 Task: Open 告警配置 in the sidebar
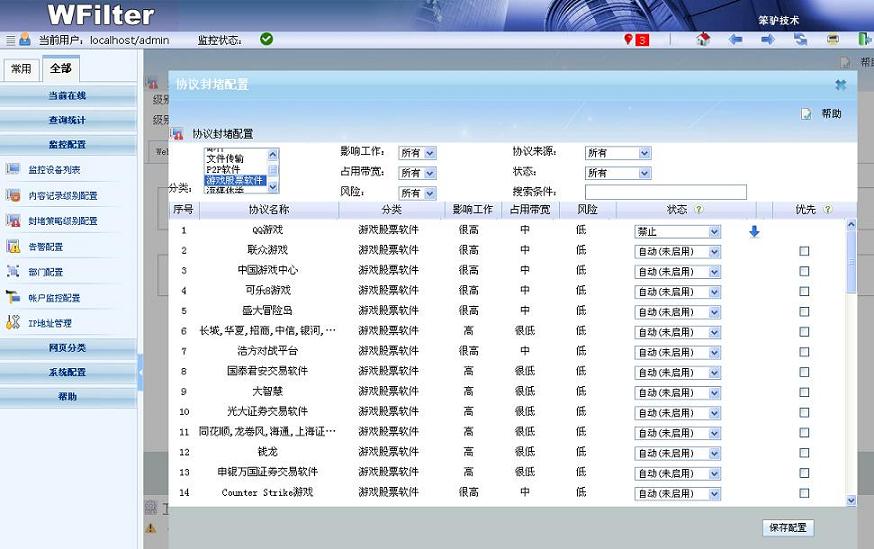point(46,246)
